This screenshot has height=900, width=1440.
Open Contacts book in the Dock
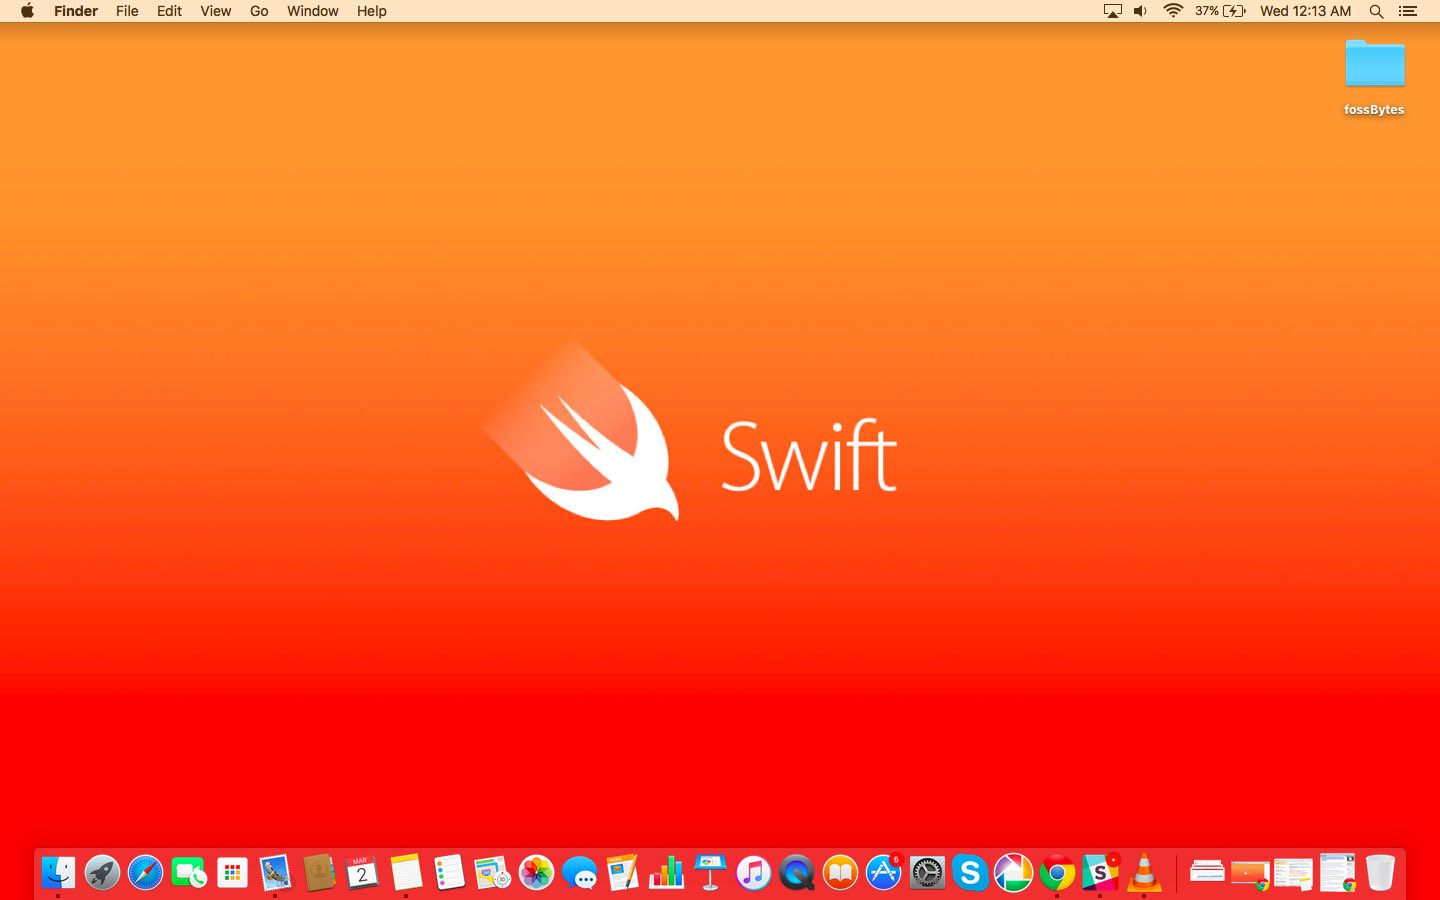[x=319, y=873]
